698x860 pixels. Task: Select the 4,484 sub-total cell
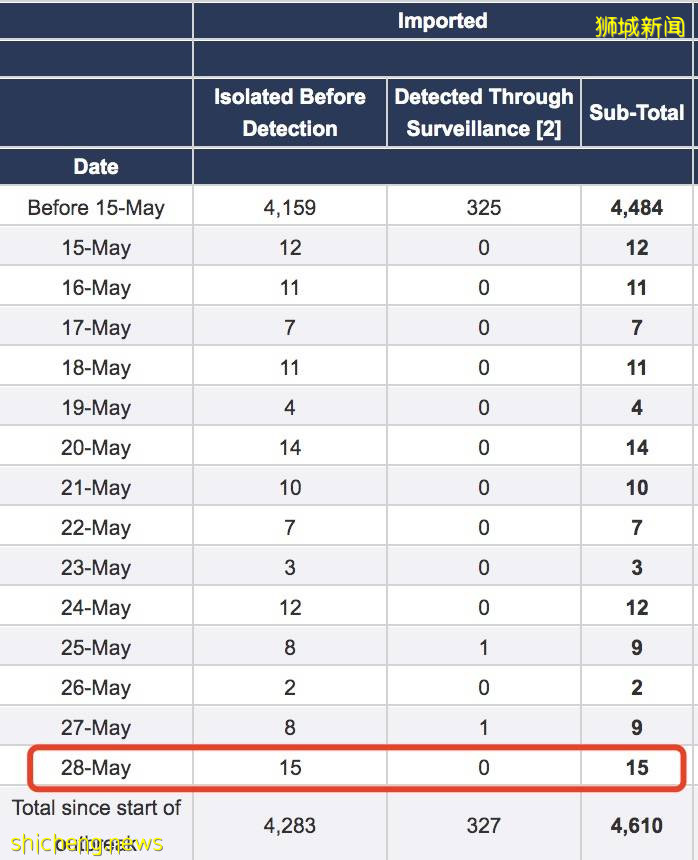click(x=637, y=208)
